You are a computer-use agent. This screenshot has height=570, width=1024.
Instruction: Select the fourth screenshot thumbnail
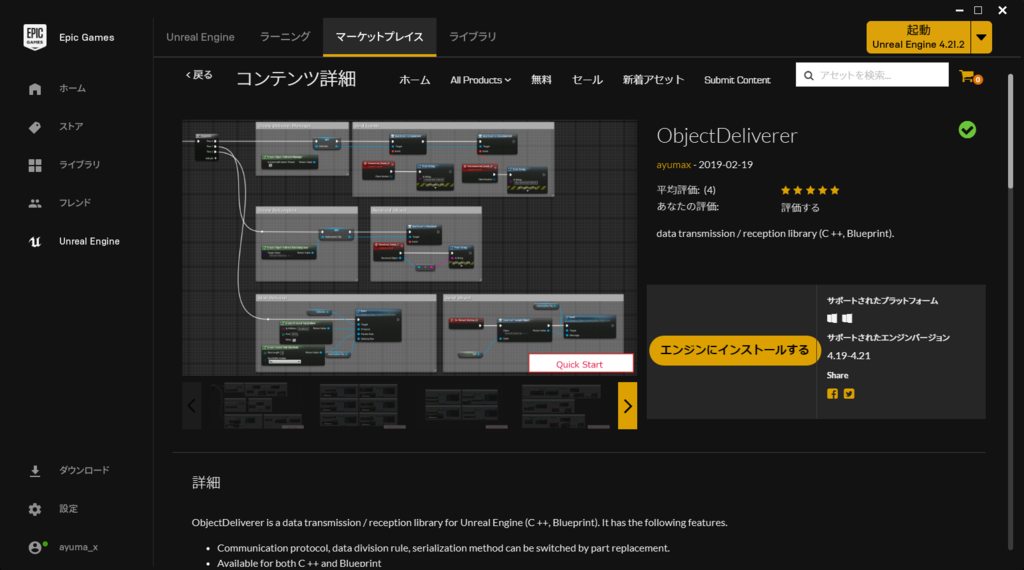(x=564, y=405)
